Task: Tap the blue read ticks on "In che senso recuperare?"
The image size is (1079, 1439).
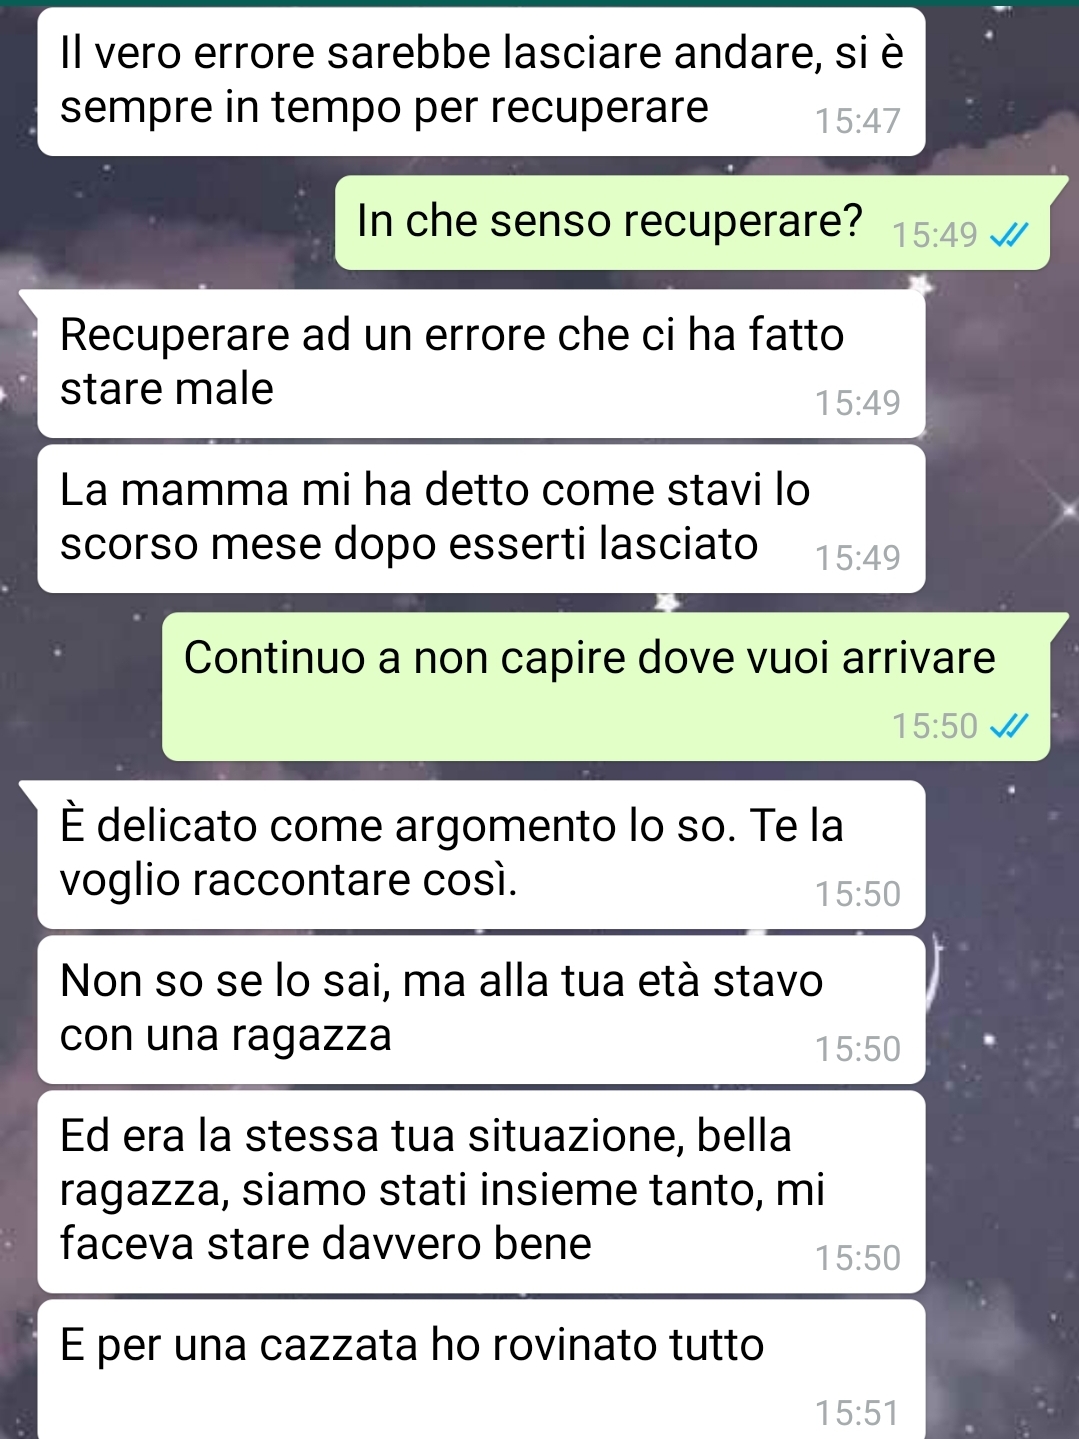Action: [1008, 235]
